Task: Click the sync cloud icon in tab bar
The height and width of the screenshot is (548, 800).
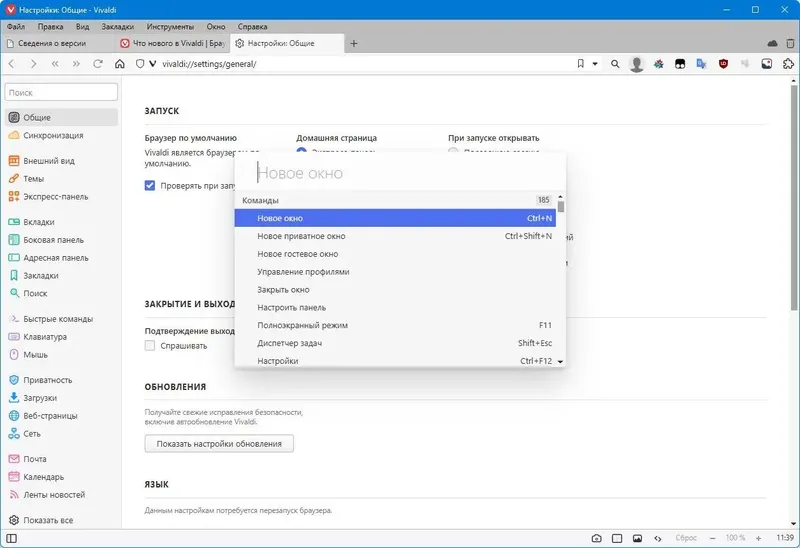Action: click(x=772, y=43)
